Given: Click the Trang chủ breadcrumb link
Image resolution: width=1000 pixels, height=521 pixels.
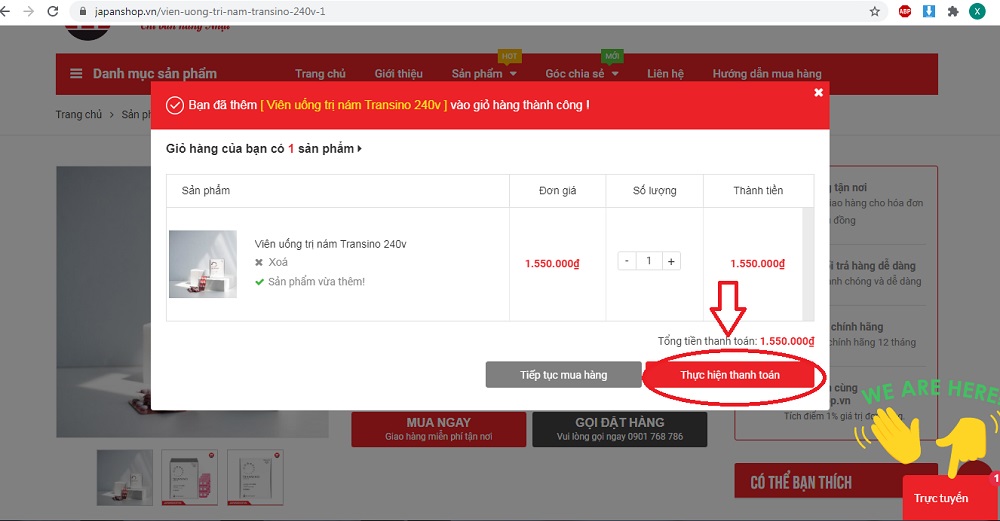Looking at the screenshot, I should pos(78,114).
